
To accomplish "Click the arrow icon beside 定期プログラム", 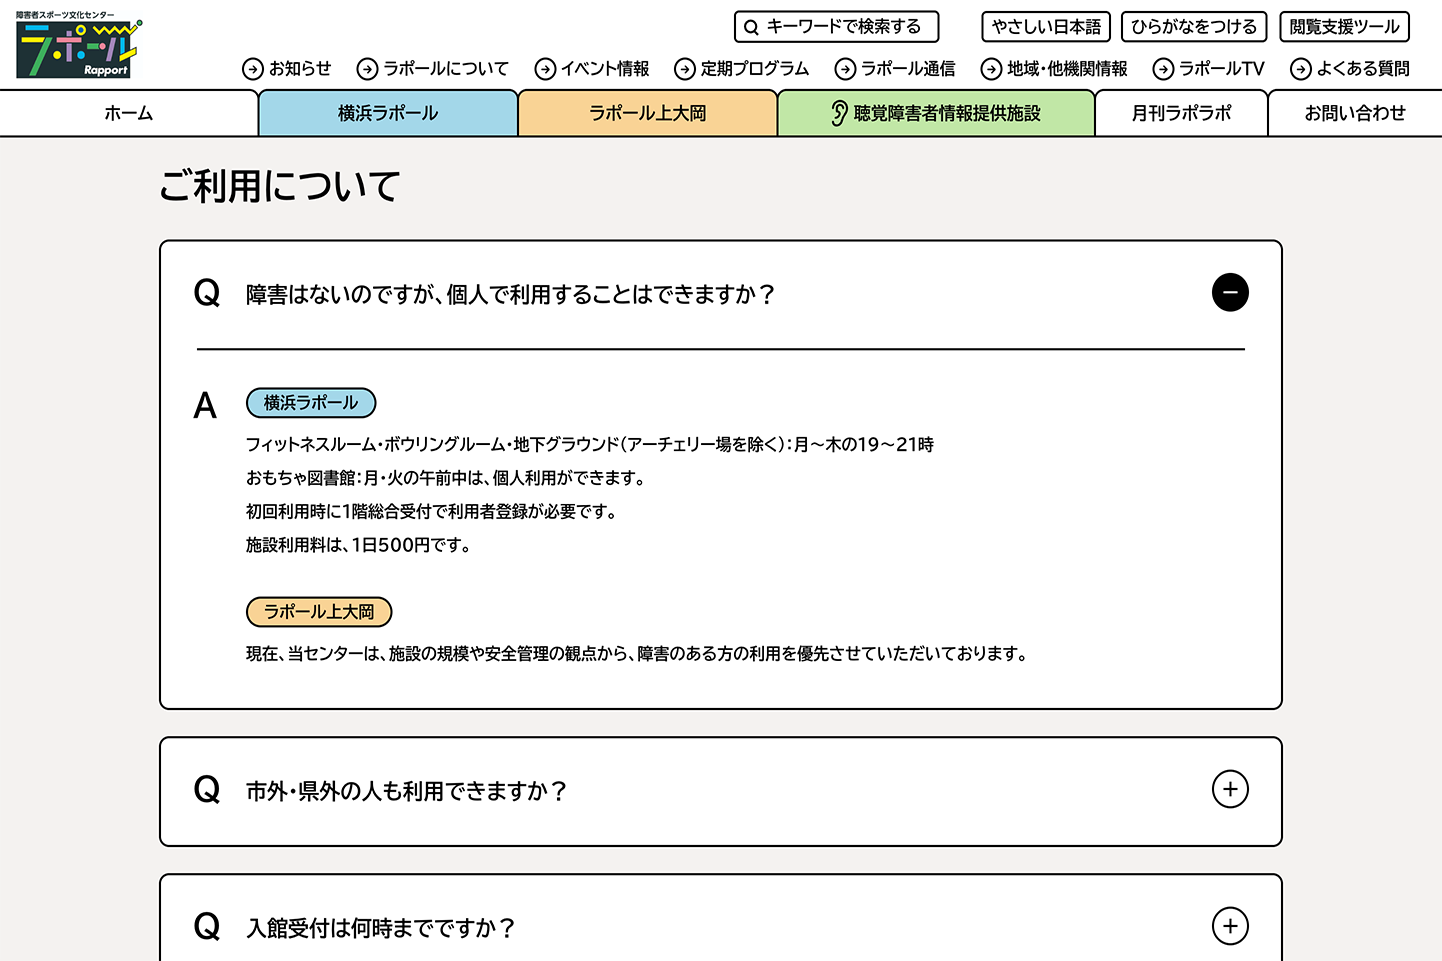I will click(x=685, y=69).
